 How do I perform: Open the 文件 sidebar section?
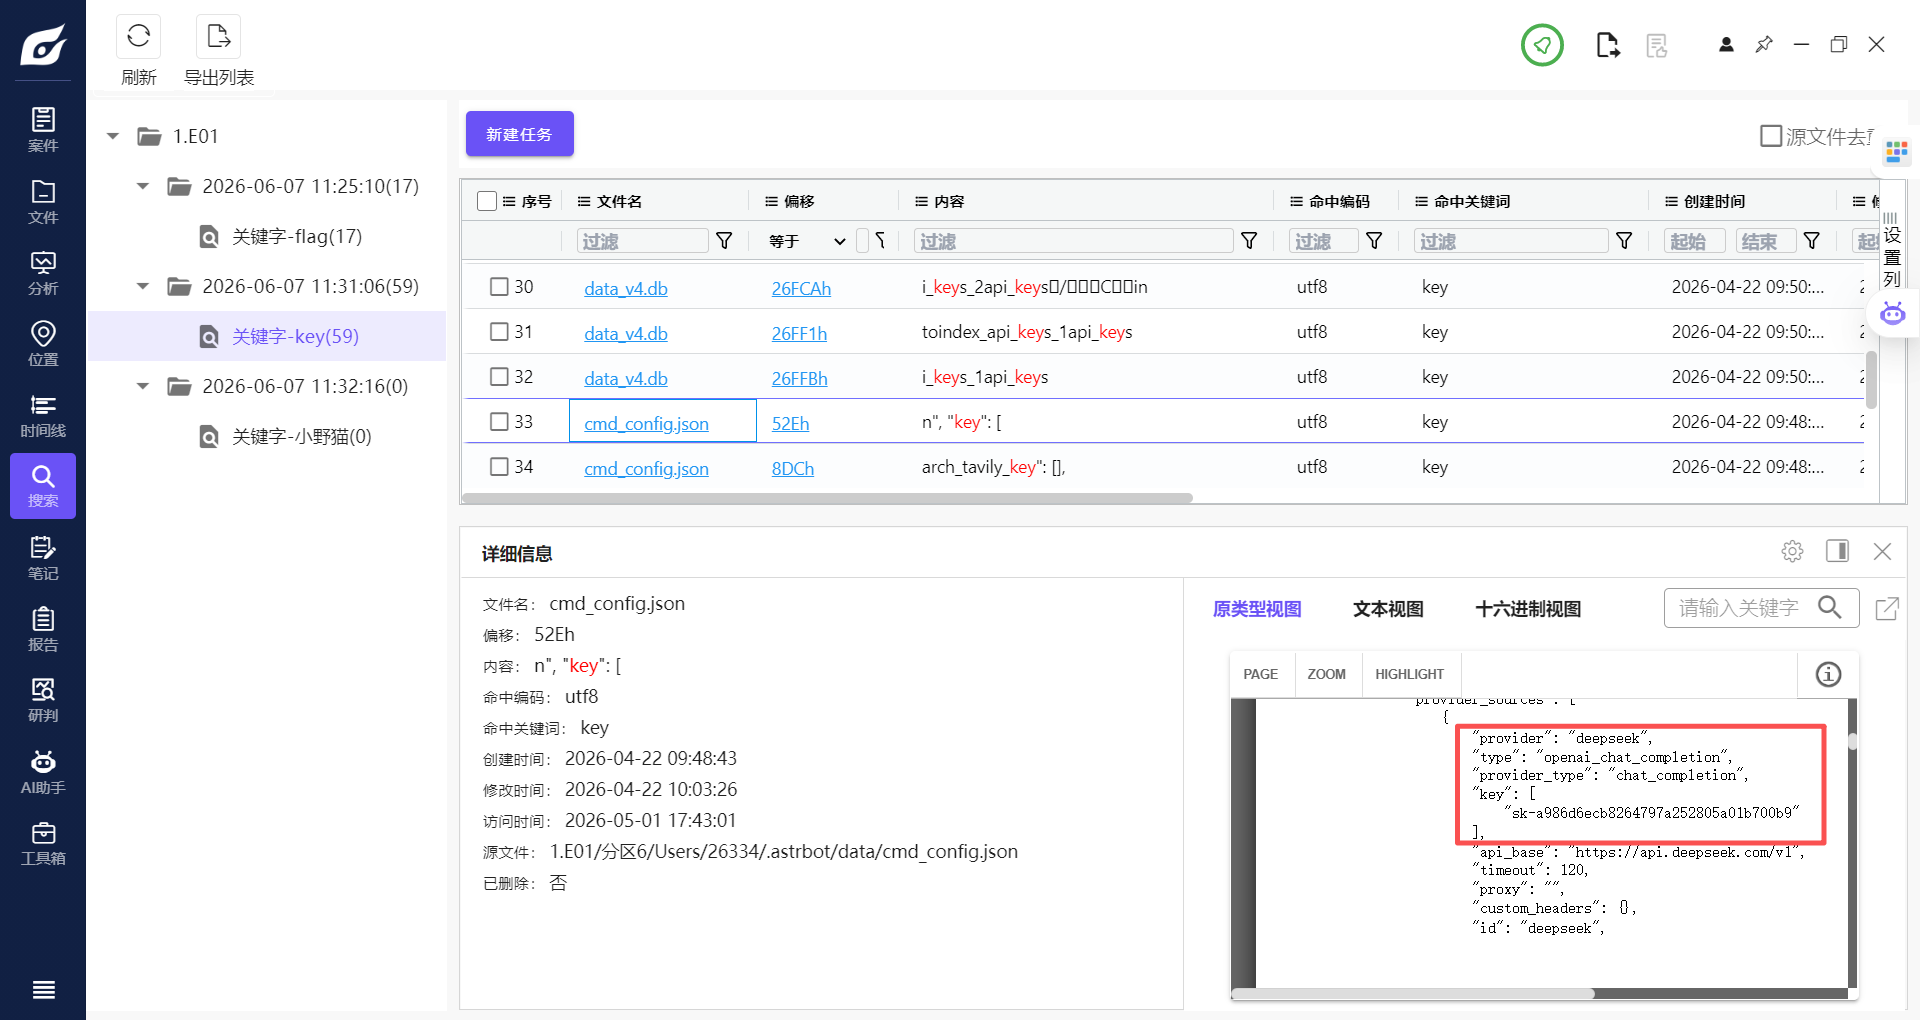[x=43, y=201]
